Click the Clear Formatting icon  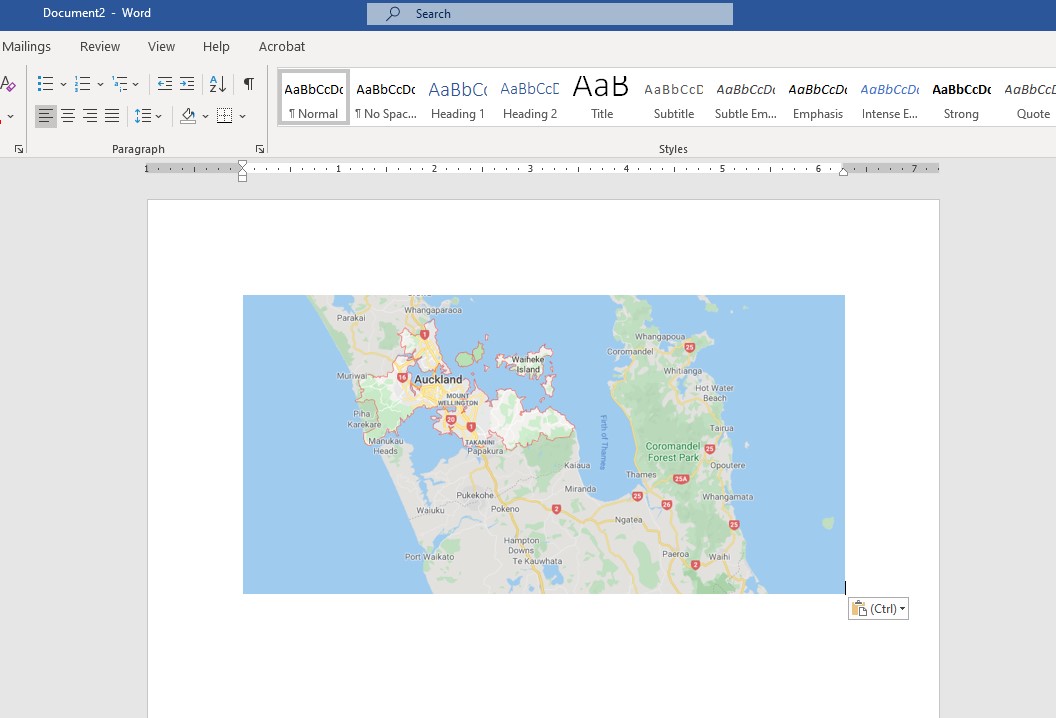coord(8,84)
